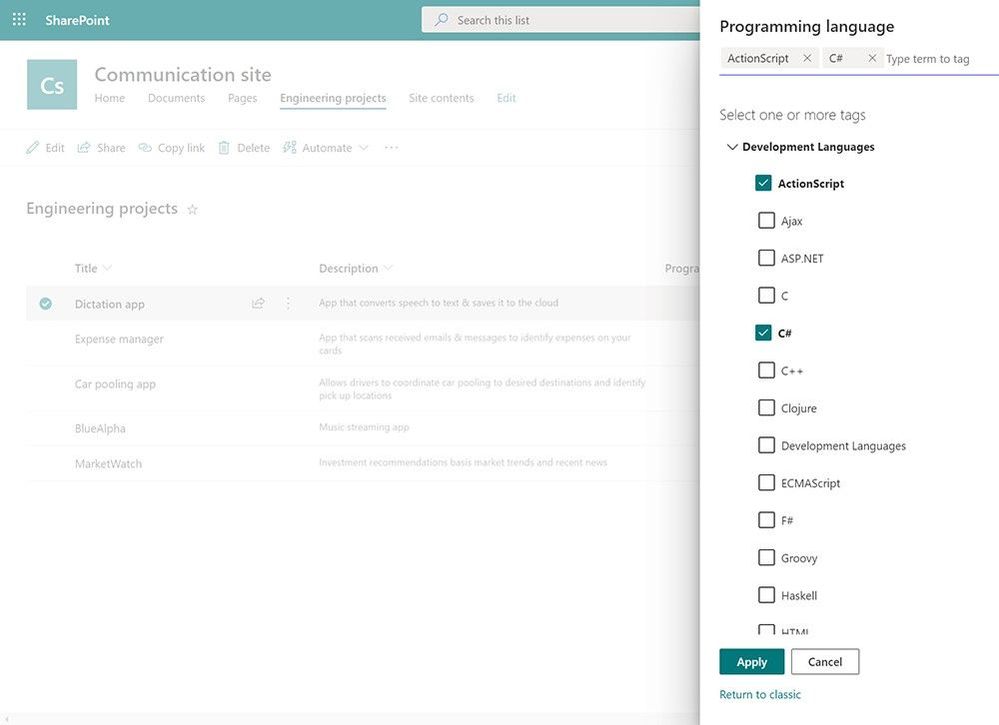Click the Delete trash icon
This screenshot has height=725, width=999.
224,148
